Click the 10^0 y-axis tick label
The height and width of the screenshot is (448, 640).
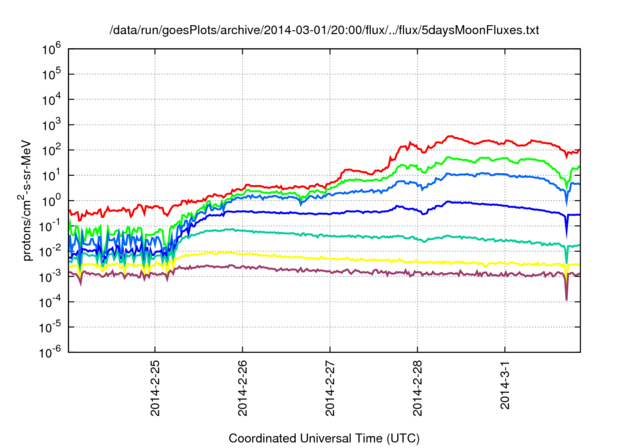point(51,201)
